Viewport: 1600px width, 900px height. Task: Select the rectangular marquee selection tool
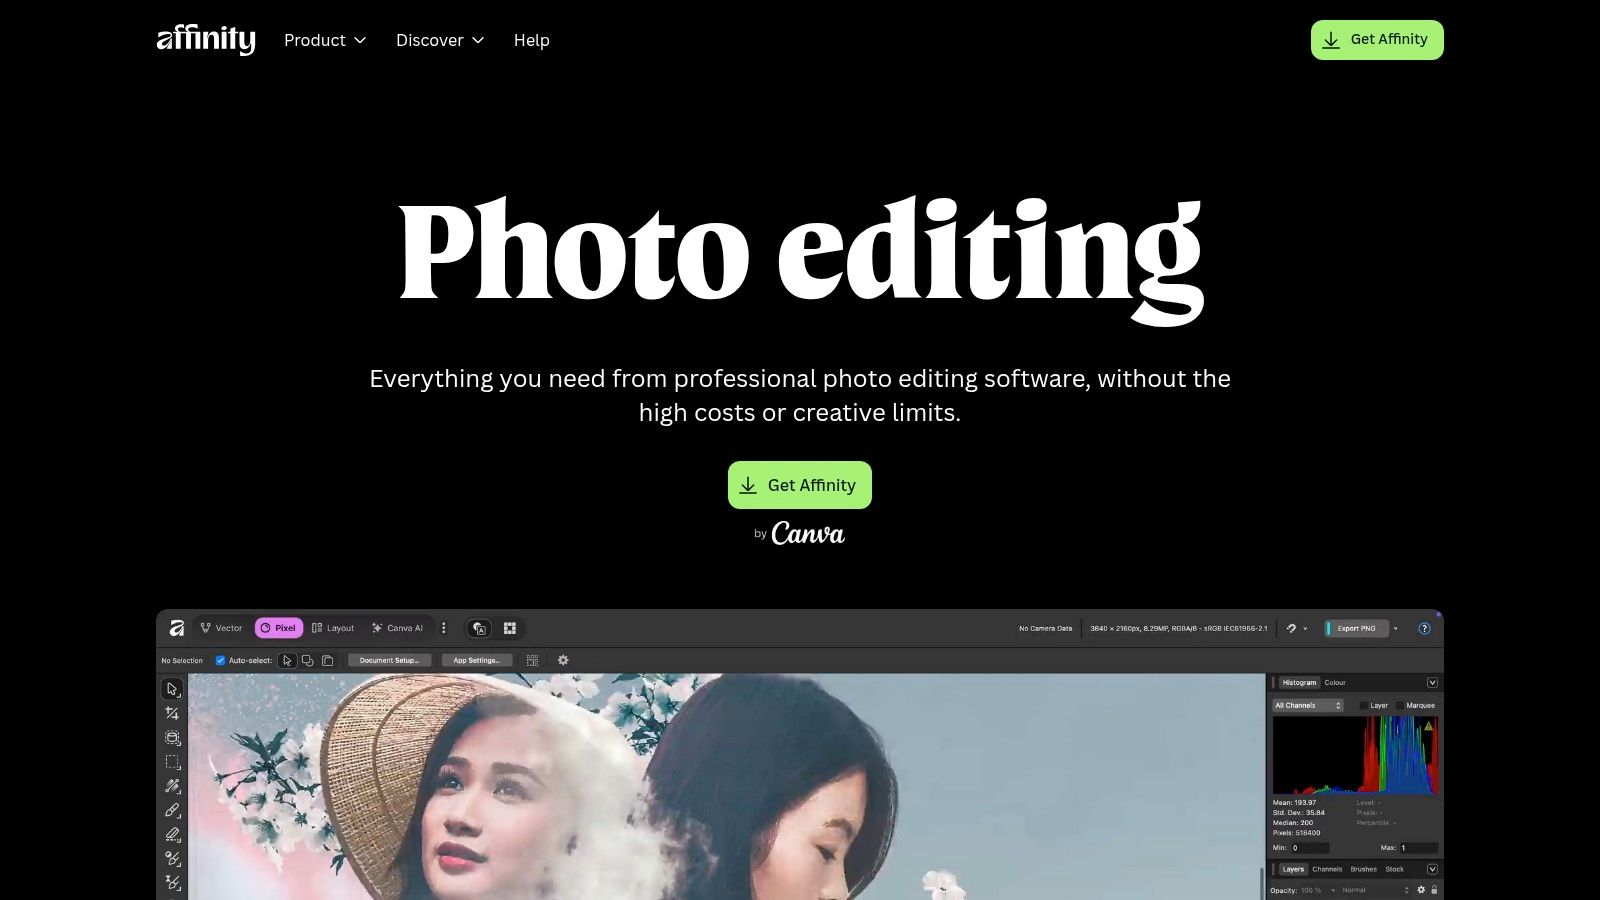pos(172,762)
